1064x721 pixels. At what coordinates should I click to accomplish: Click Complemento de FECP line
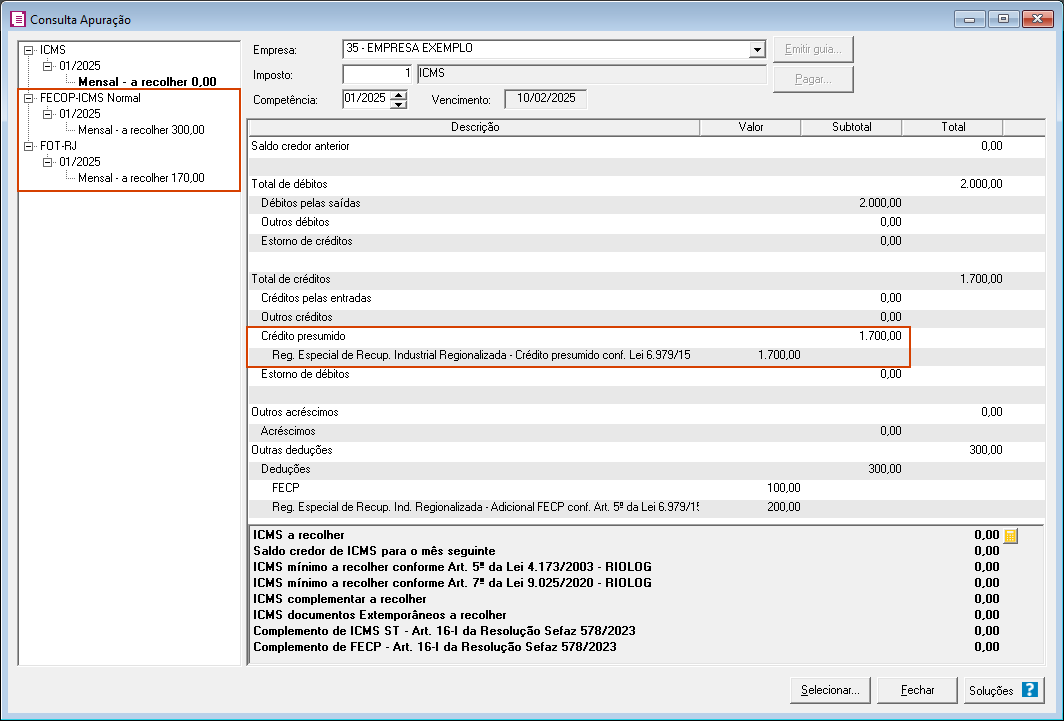(626, 647)
